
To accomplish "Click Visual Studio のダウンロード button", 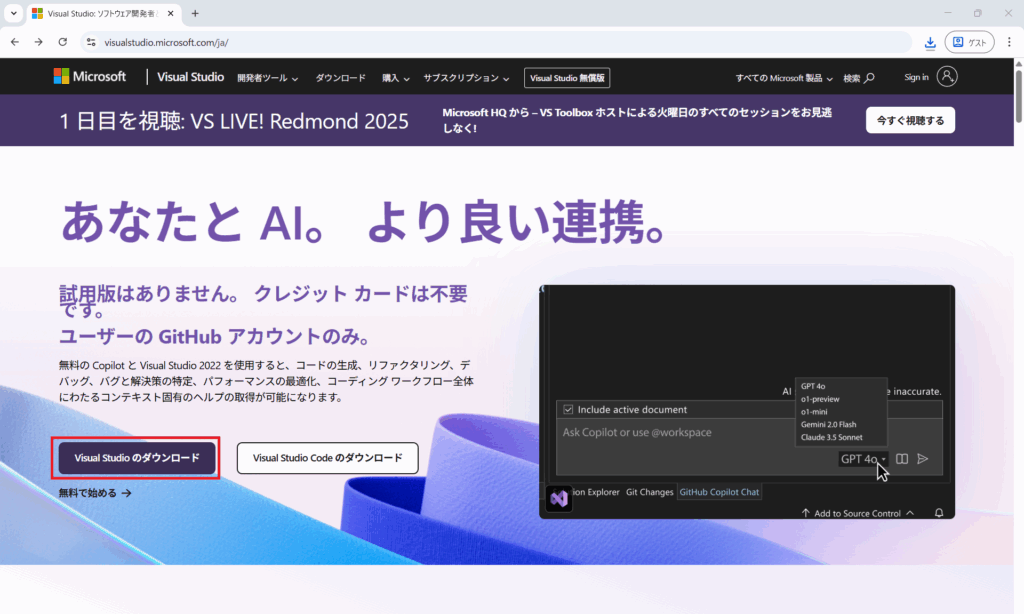I will coord(136,458).
